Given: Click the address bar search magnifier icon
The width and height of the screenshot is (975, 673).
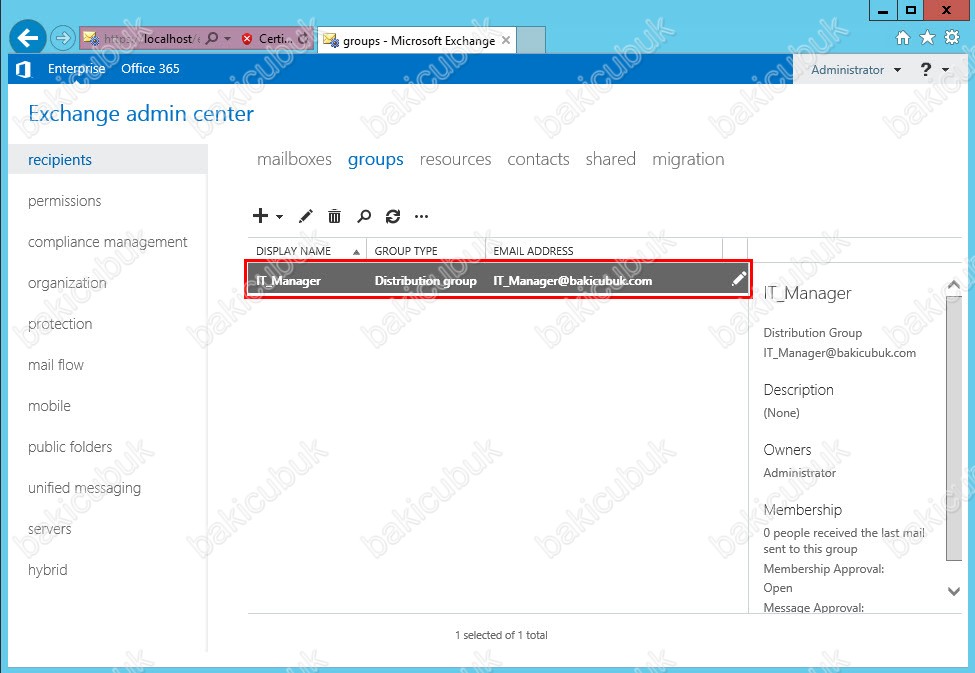Looking at the screenshot, I should (212, 39).
